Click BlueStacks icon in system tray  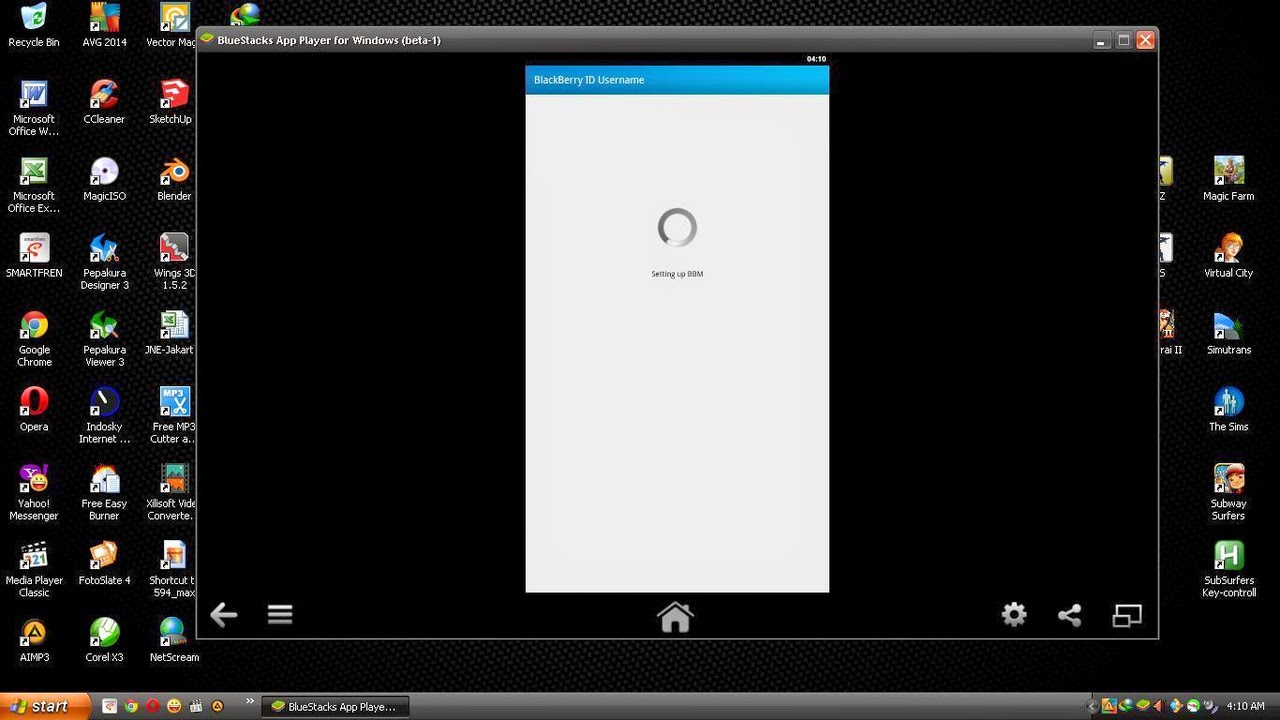[1143, 706]
